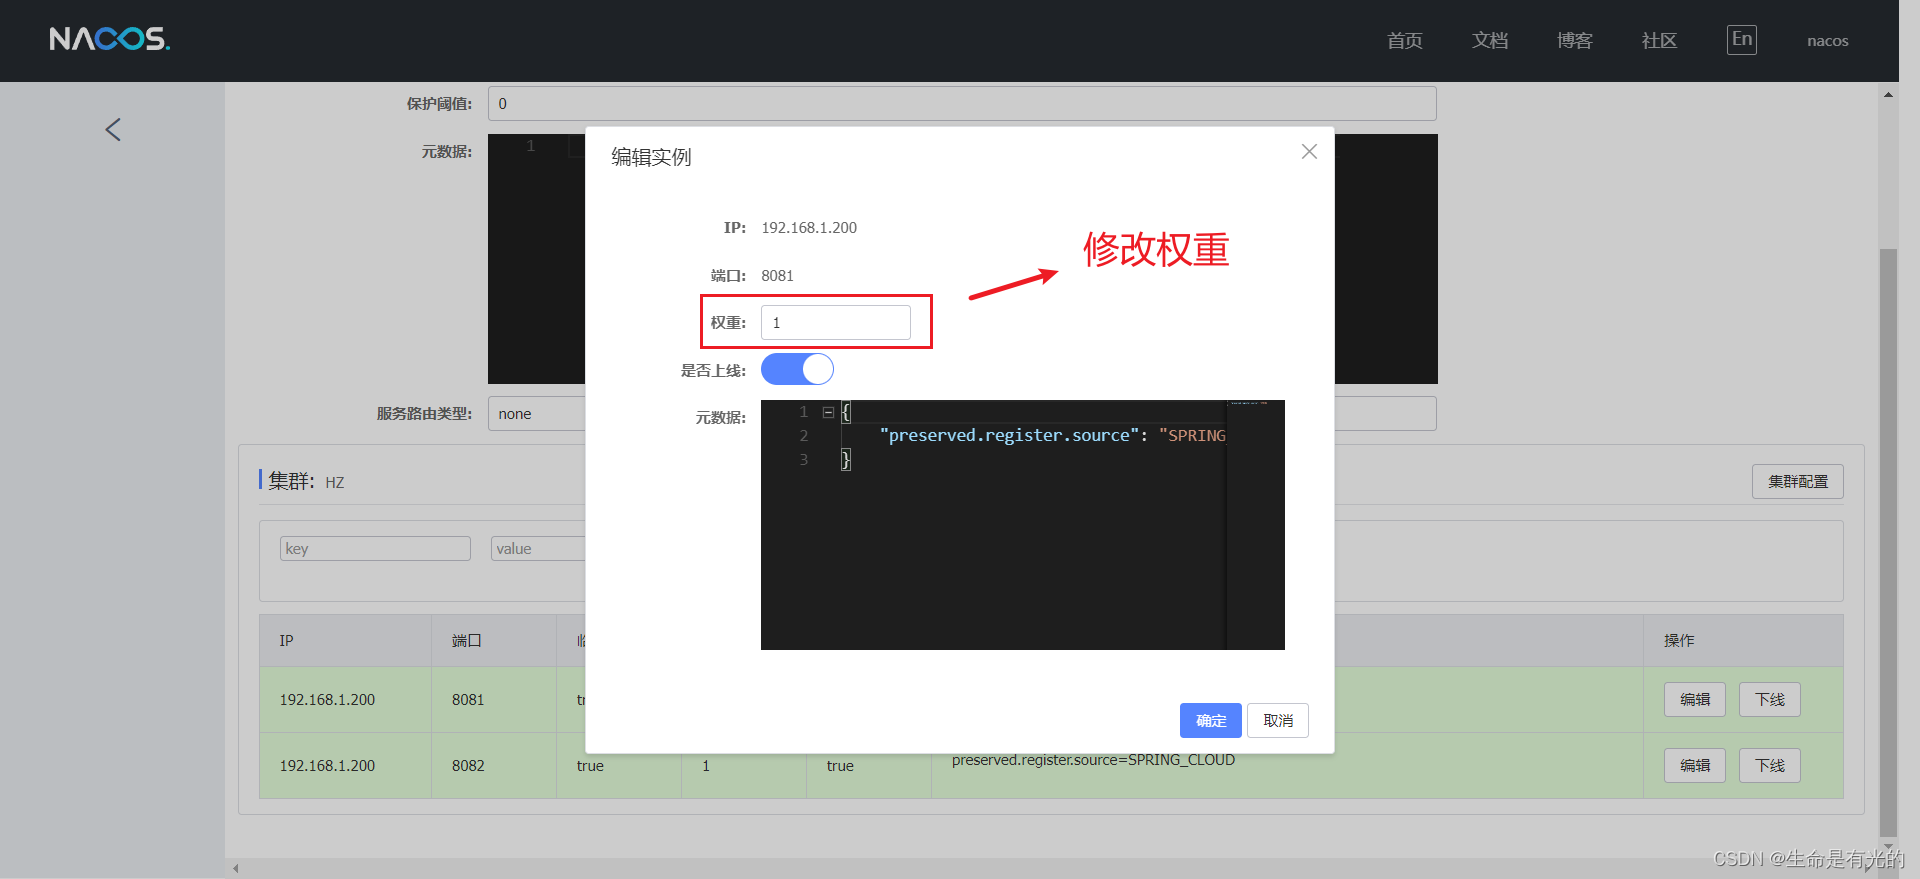
Task: Toggle the online status switch
Action: coord(797,370)
